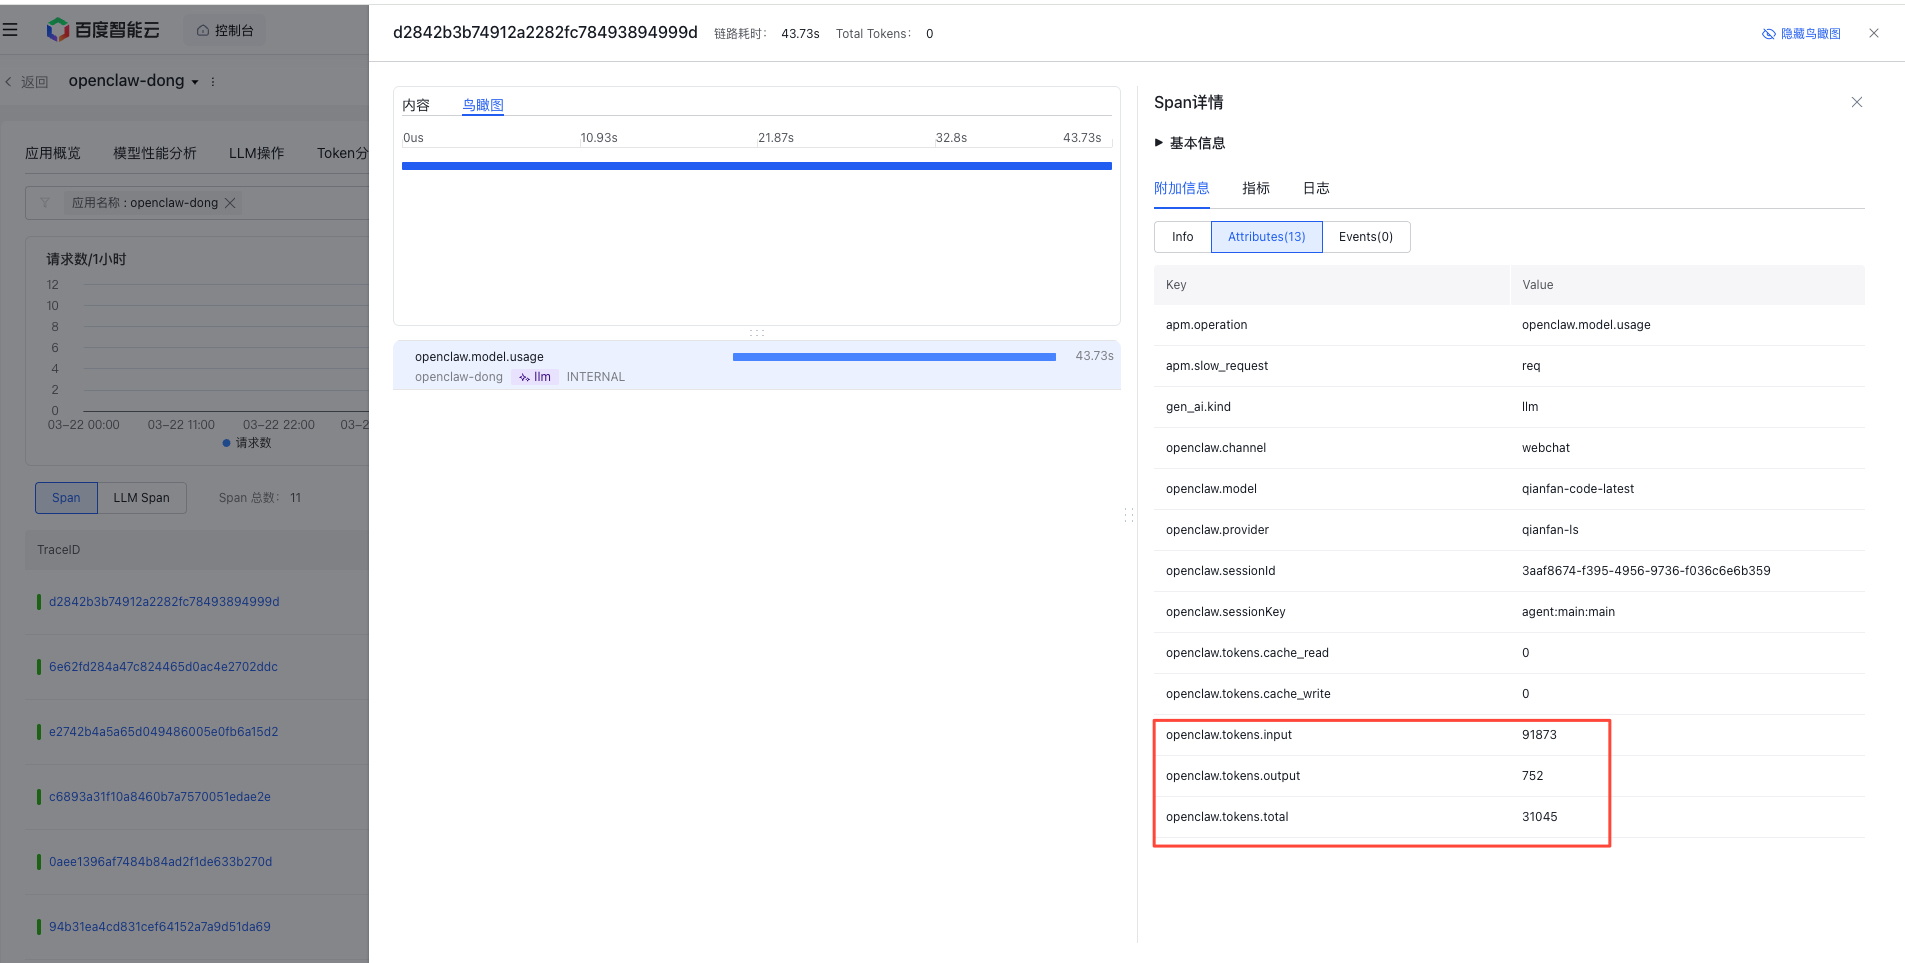This screenshot has height=963, width=1905.
Task: Click the blue timeline overview bar
Action: click(x=756, y=166)
